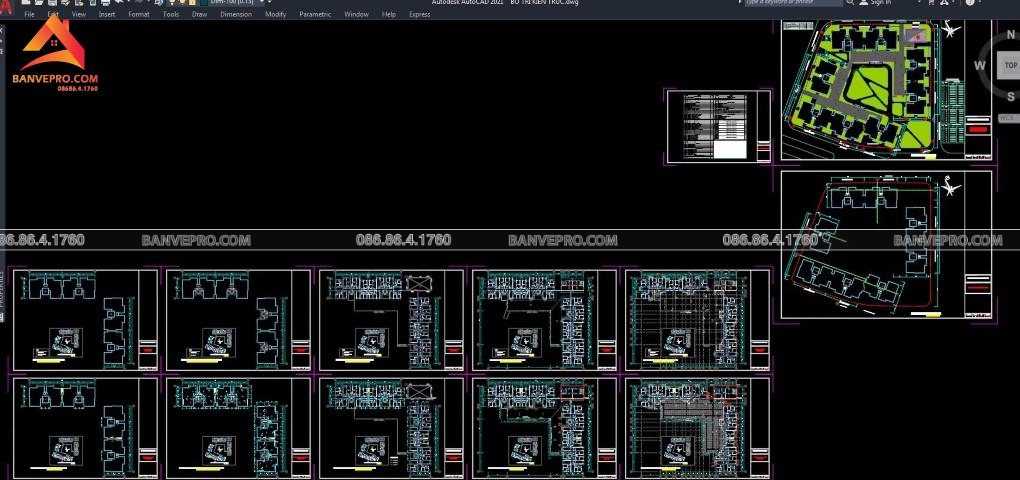
Task: Open the Tools menu
Action: (x=171, y=14)
